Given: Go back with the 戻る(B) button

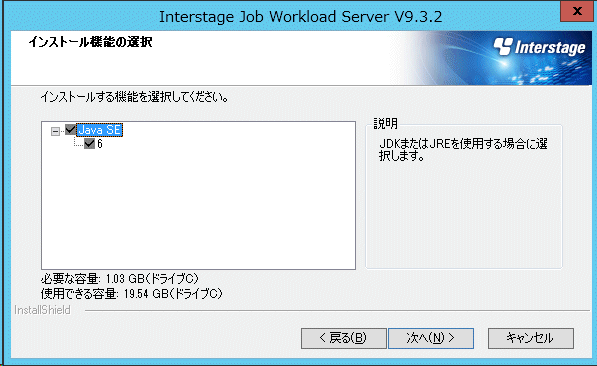Looking at the screenshot, I should 343,338.
